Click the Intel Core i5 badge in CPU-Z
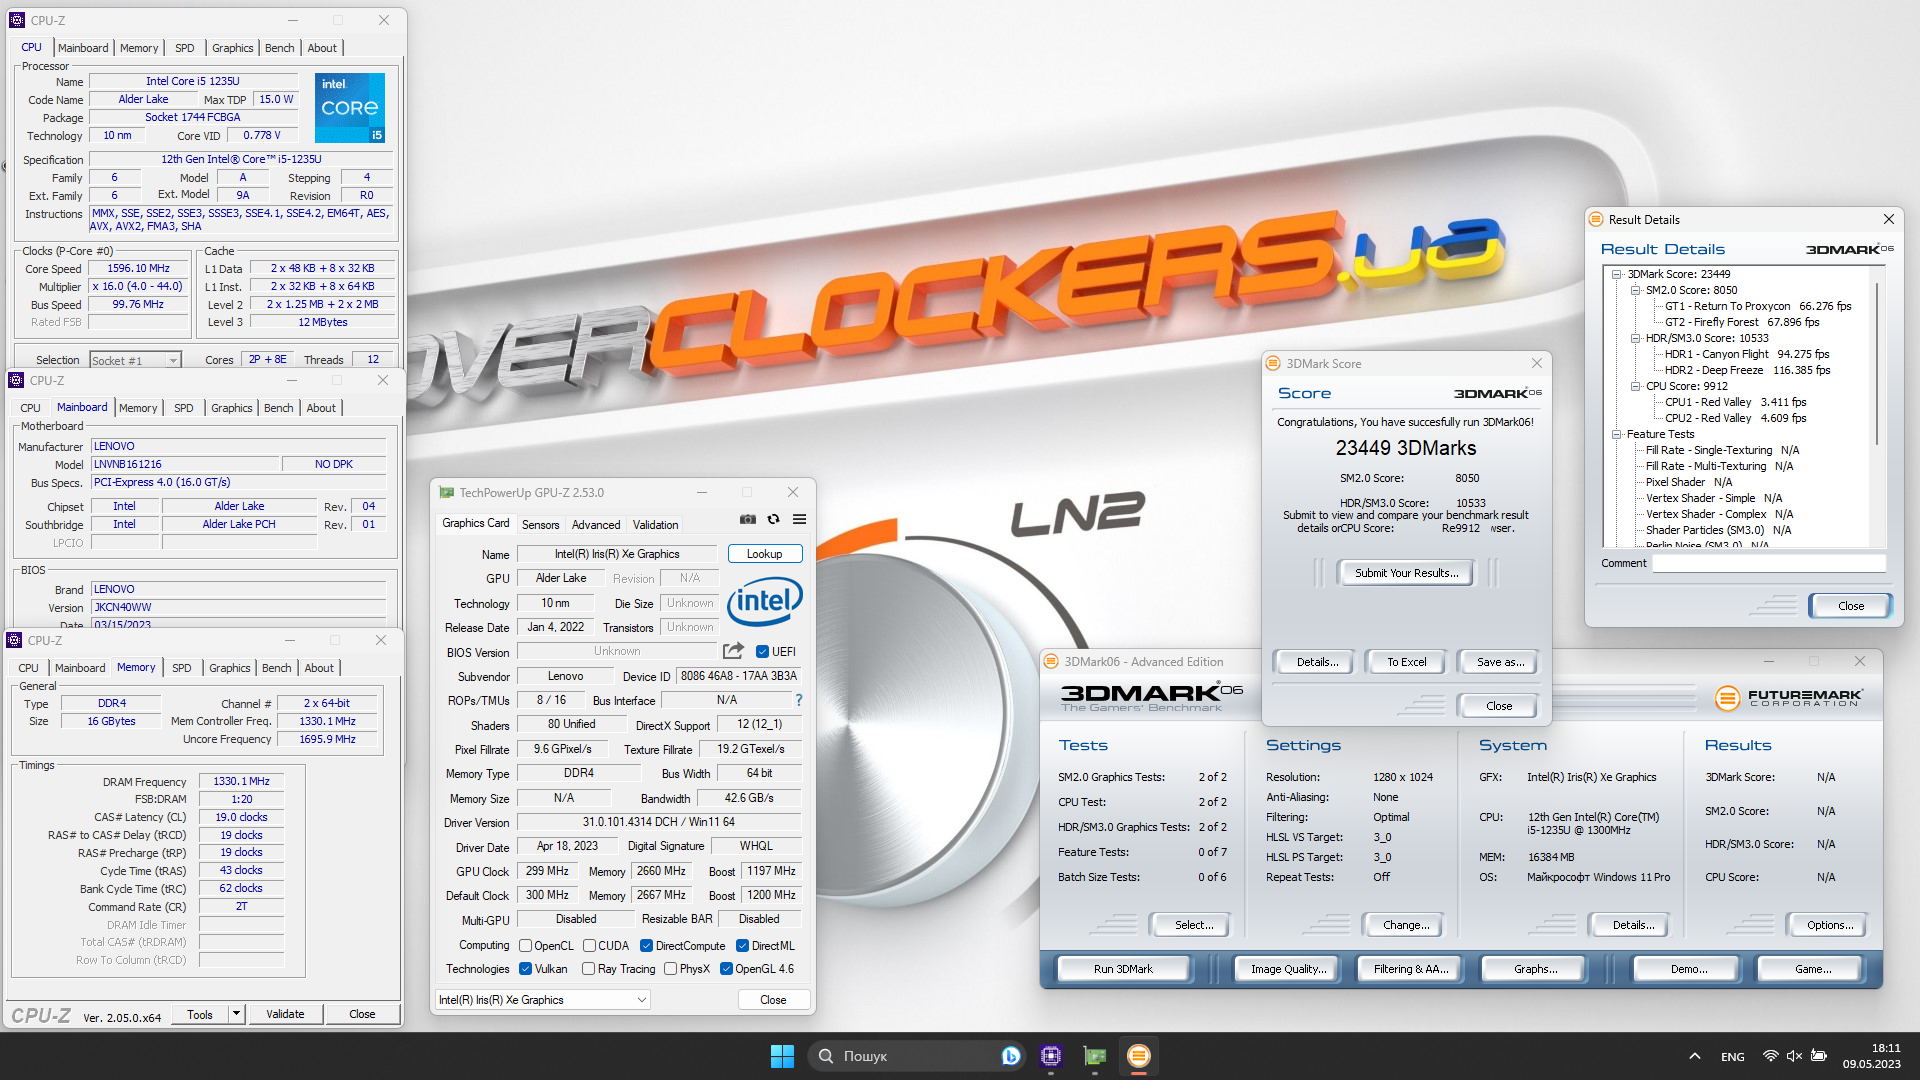 pyautogui.click(x=350, y=108)
